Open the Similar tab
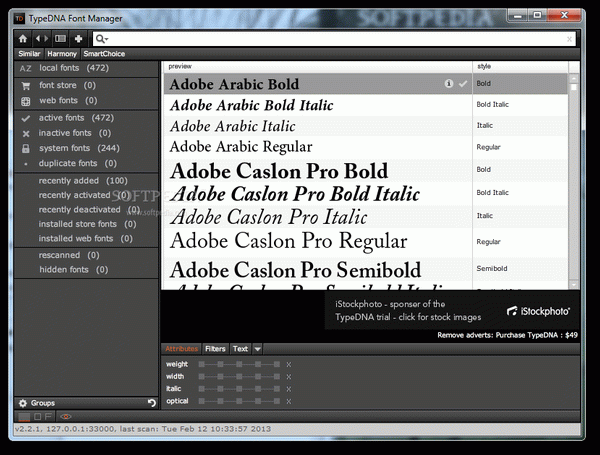Viewport: 600px width, 455px height. [x=29, y=54]
